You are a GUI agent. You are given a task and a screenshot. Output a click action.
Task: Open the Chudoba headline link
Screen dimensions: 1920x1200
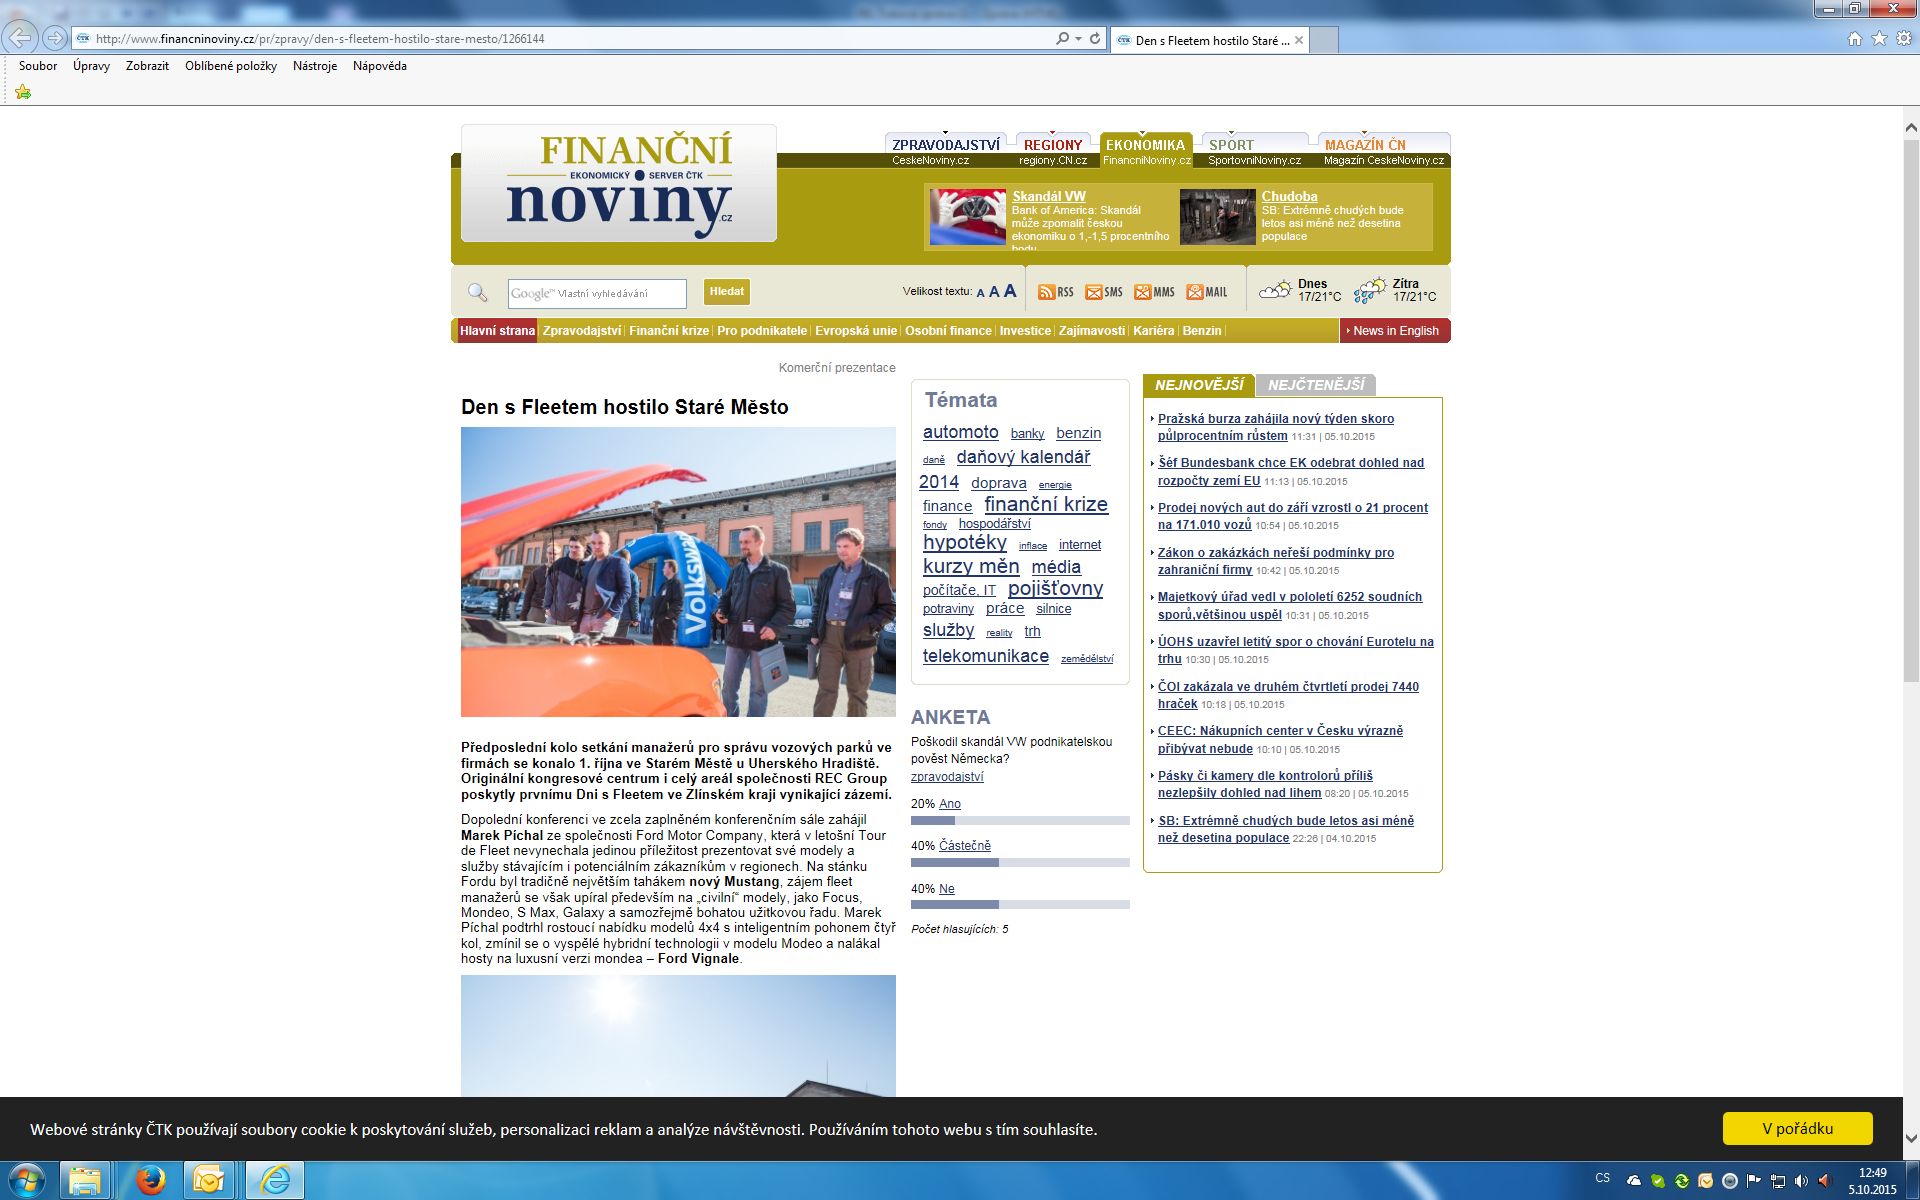(1289, 196)
